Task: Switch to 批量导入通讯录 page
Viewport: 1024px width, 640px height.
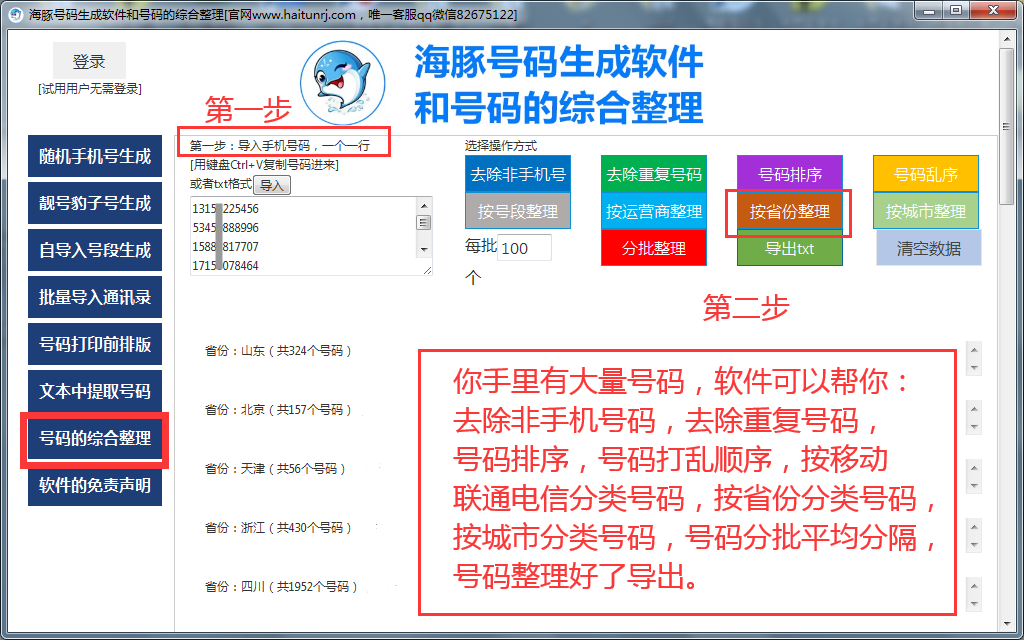Action: point(95,298)
